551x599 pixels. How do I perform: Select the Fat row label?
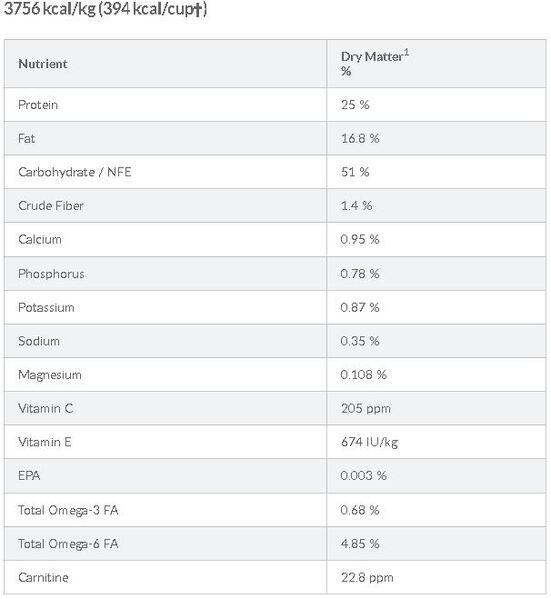tap(26, 138)
